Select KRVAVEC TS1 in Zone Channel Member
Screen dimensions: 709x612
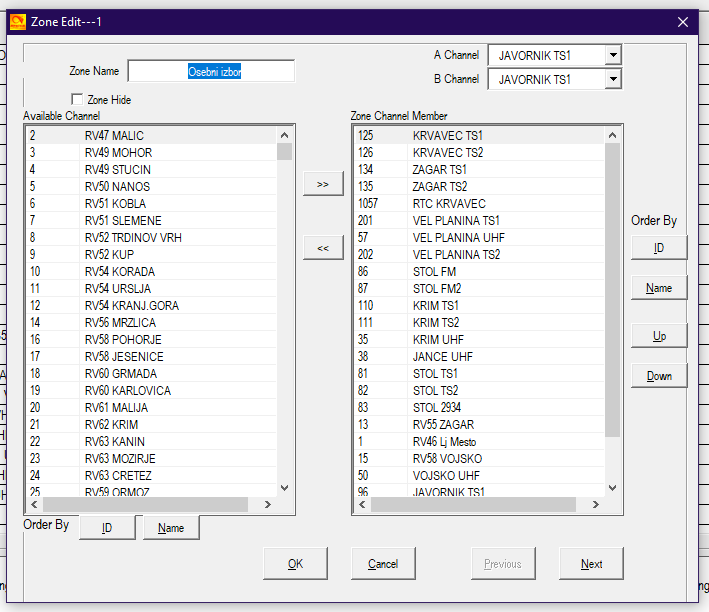click(x=447, y=135)
